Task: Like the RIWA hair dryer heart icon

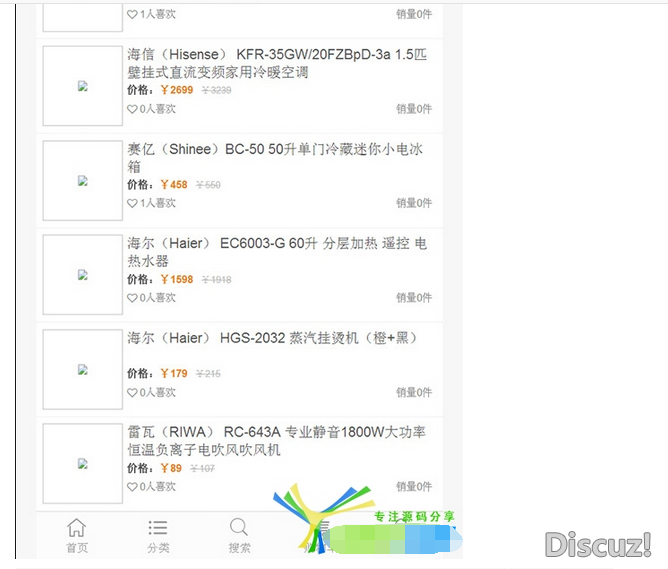Action: (x=132, y=486)
